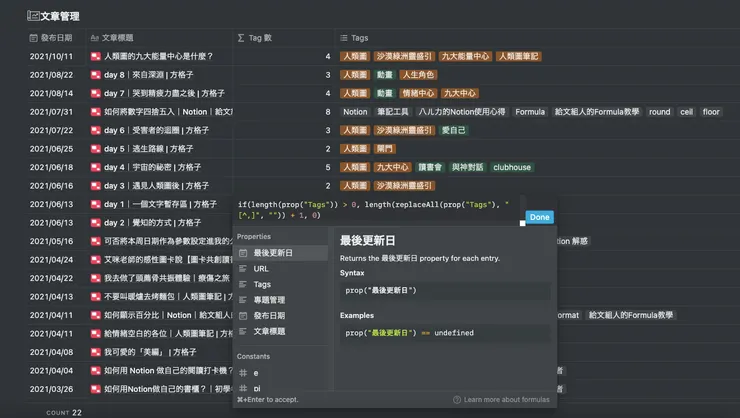Click the 筆記工具 tag
This screenshot has height=418, width=740.
(x=393, y=112)
